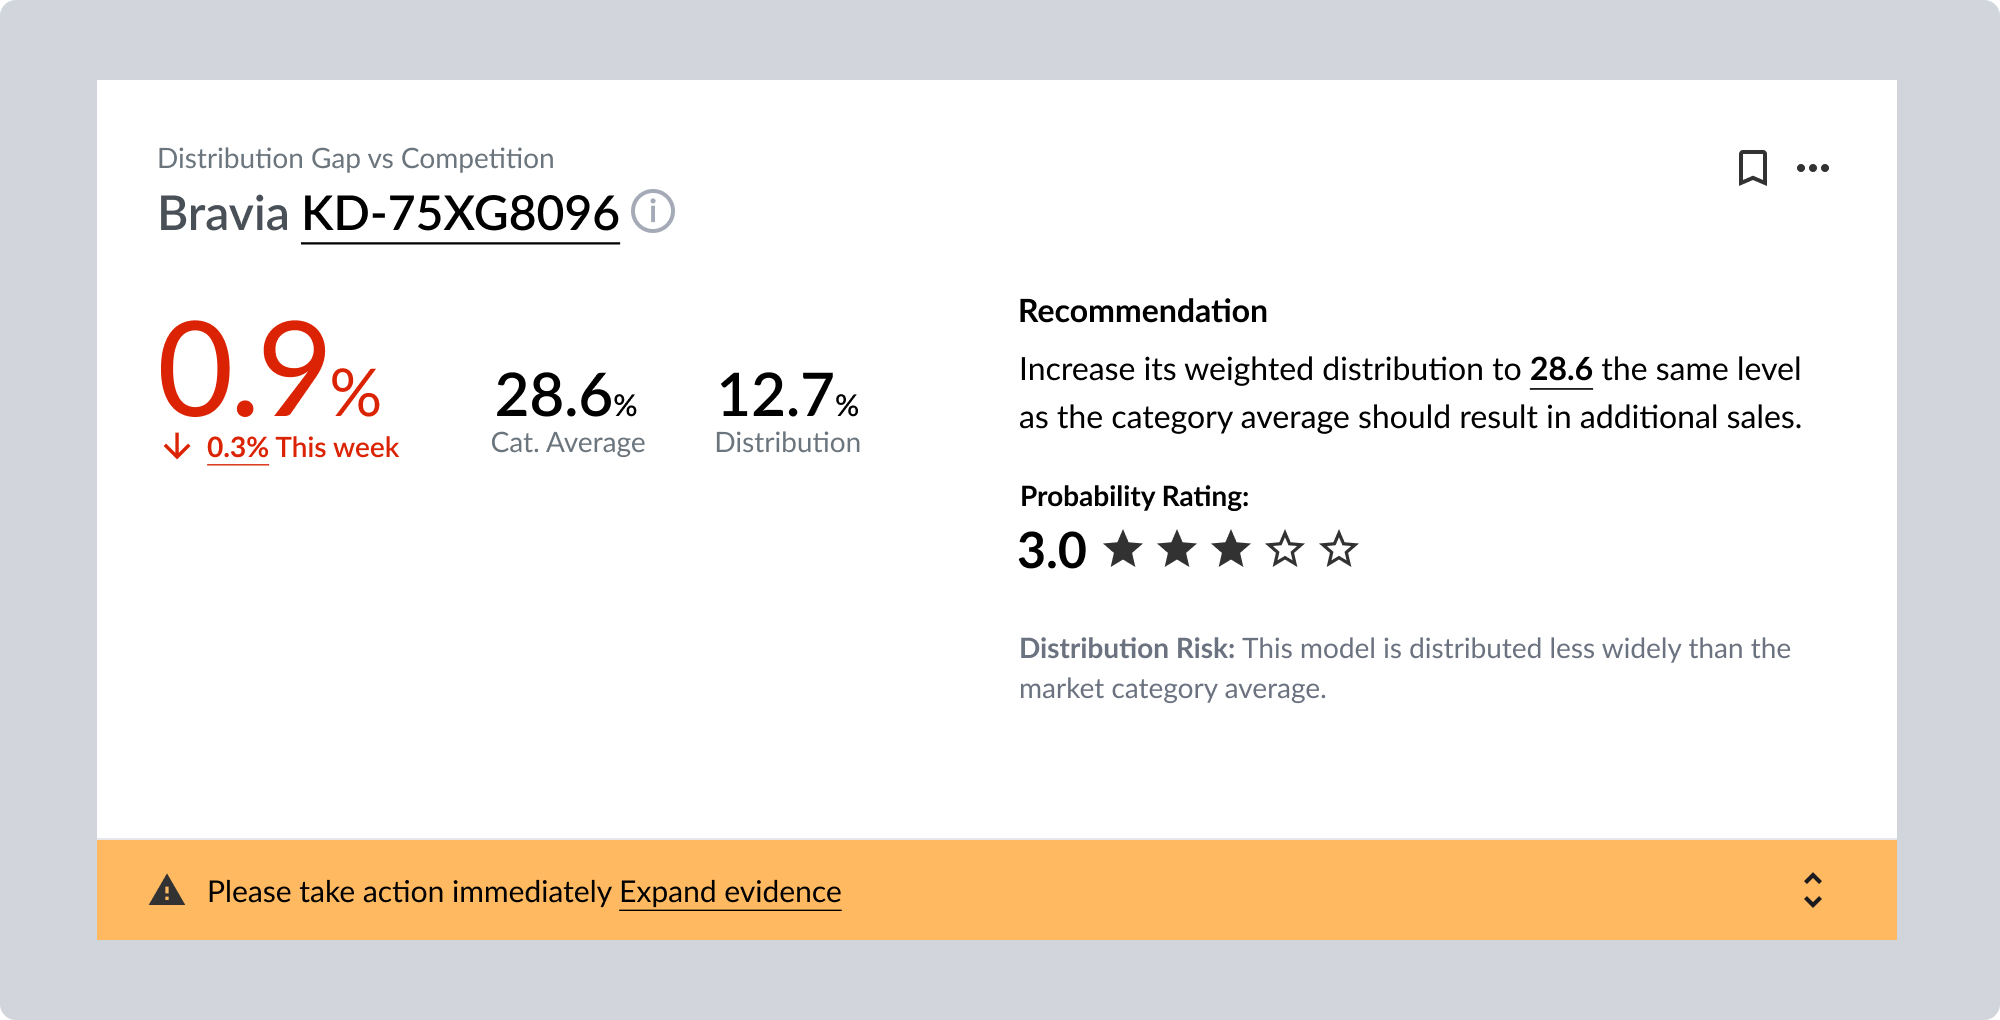Click the red down arrow trend icon

[x=177, y=446]
